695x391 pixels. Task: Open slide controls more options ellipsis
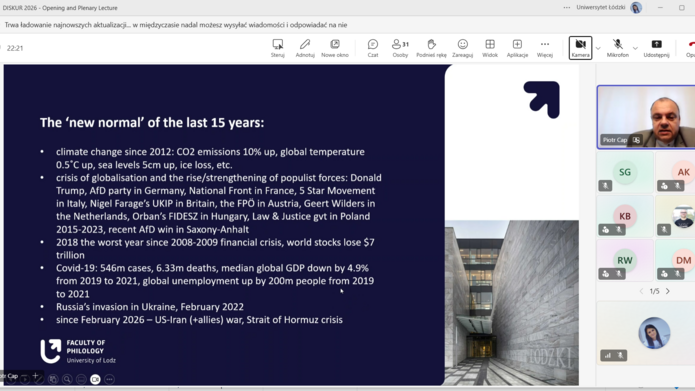coord(109,379)
